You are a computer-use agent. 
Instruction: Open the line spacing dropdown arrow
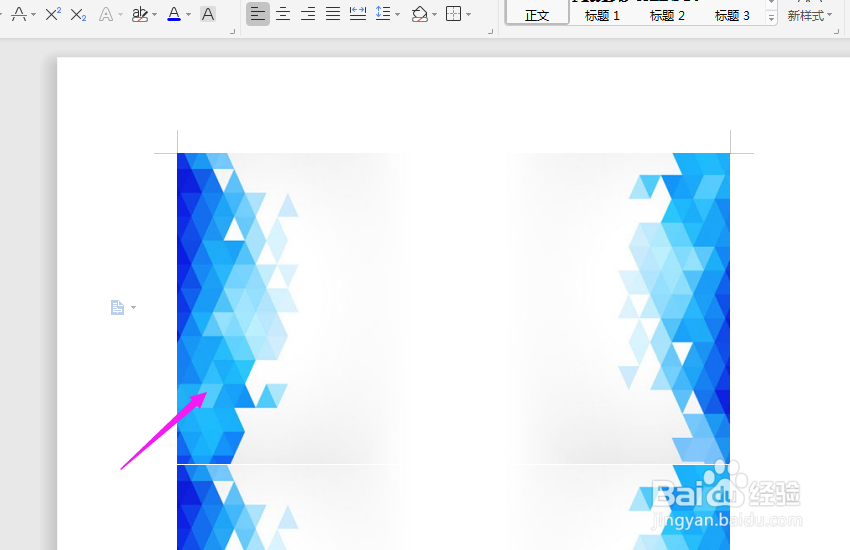tap(397, 15)
